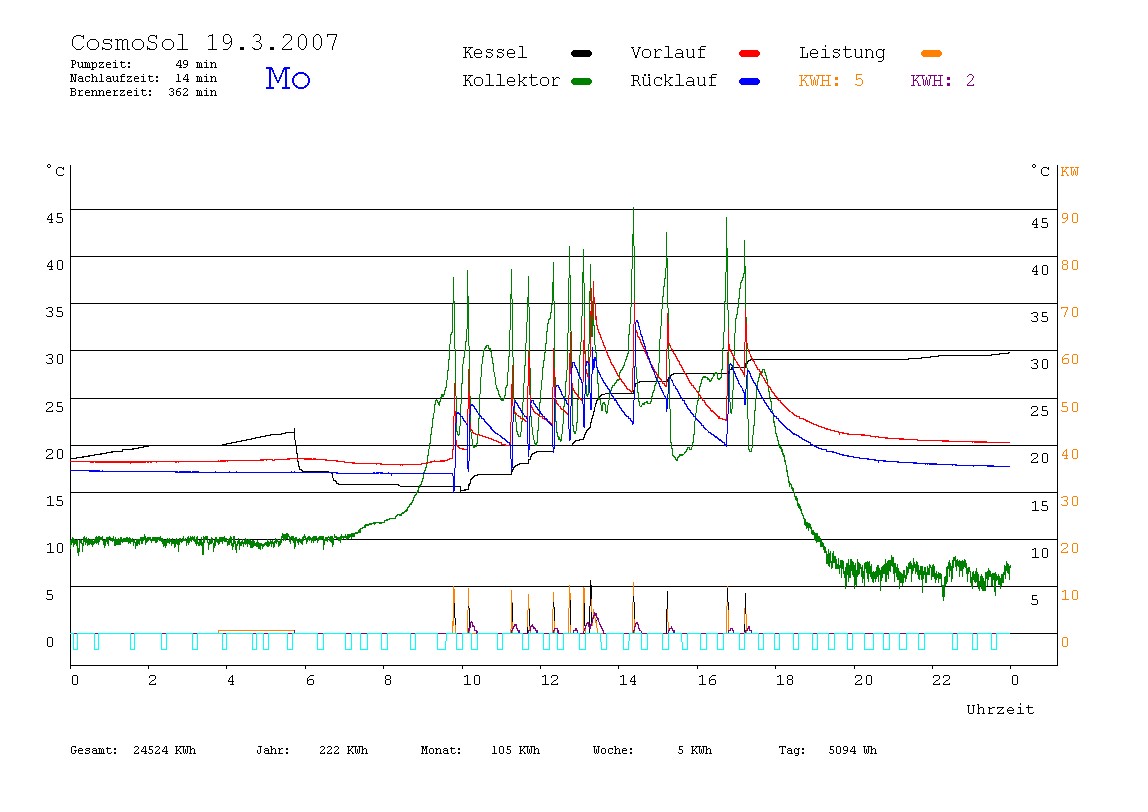
Task: Click the 'Pumpzeit:' label
Action: pos(101,64)
